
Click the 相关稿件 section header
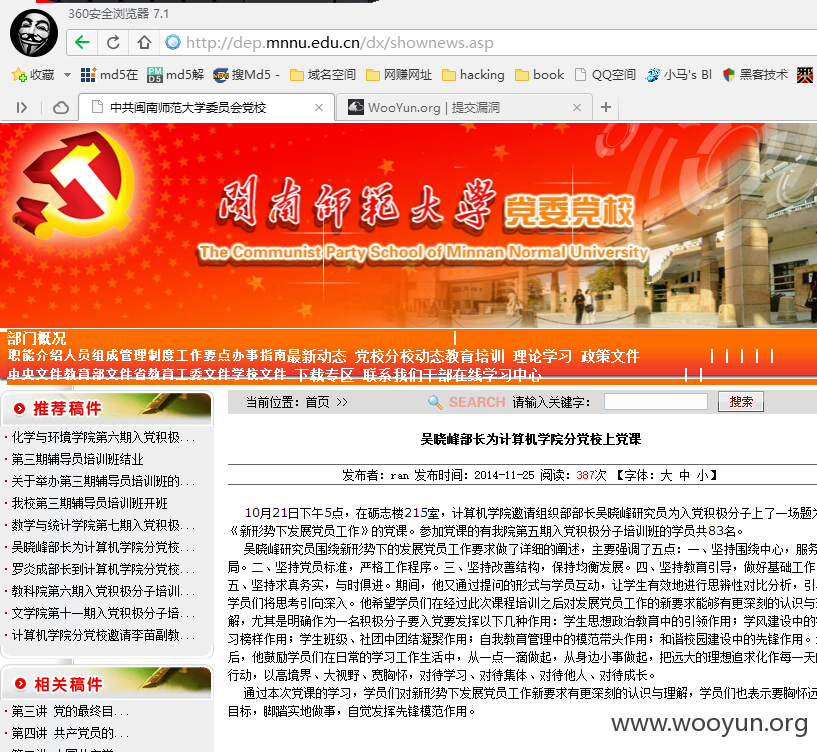pos(69,684)
